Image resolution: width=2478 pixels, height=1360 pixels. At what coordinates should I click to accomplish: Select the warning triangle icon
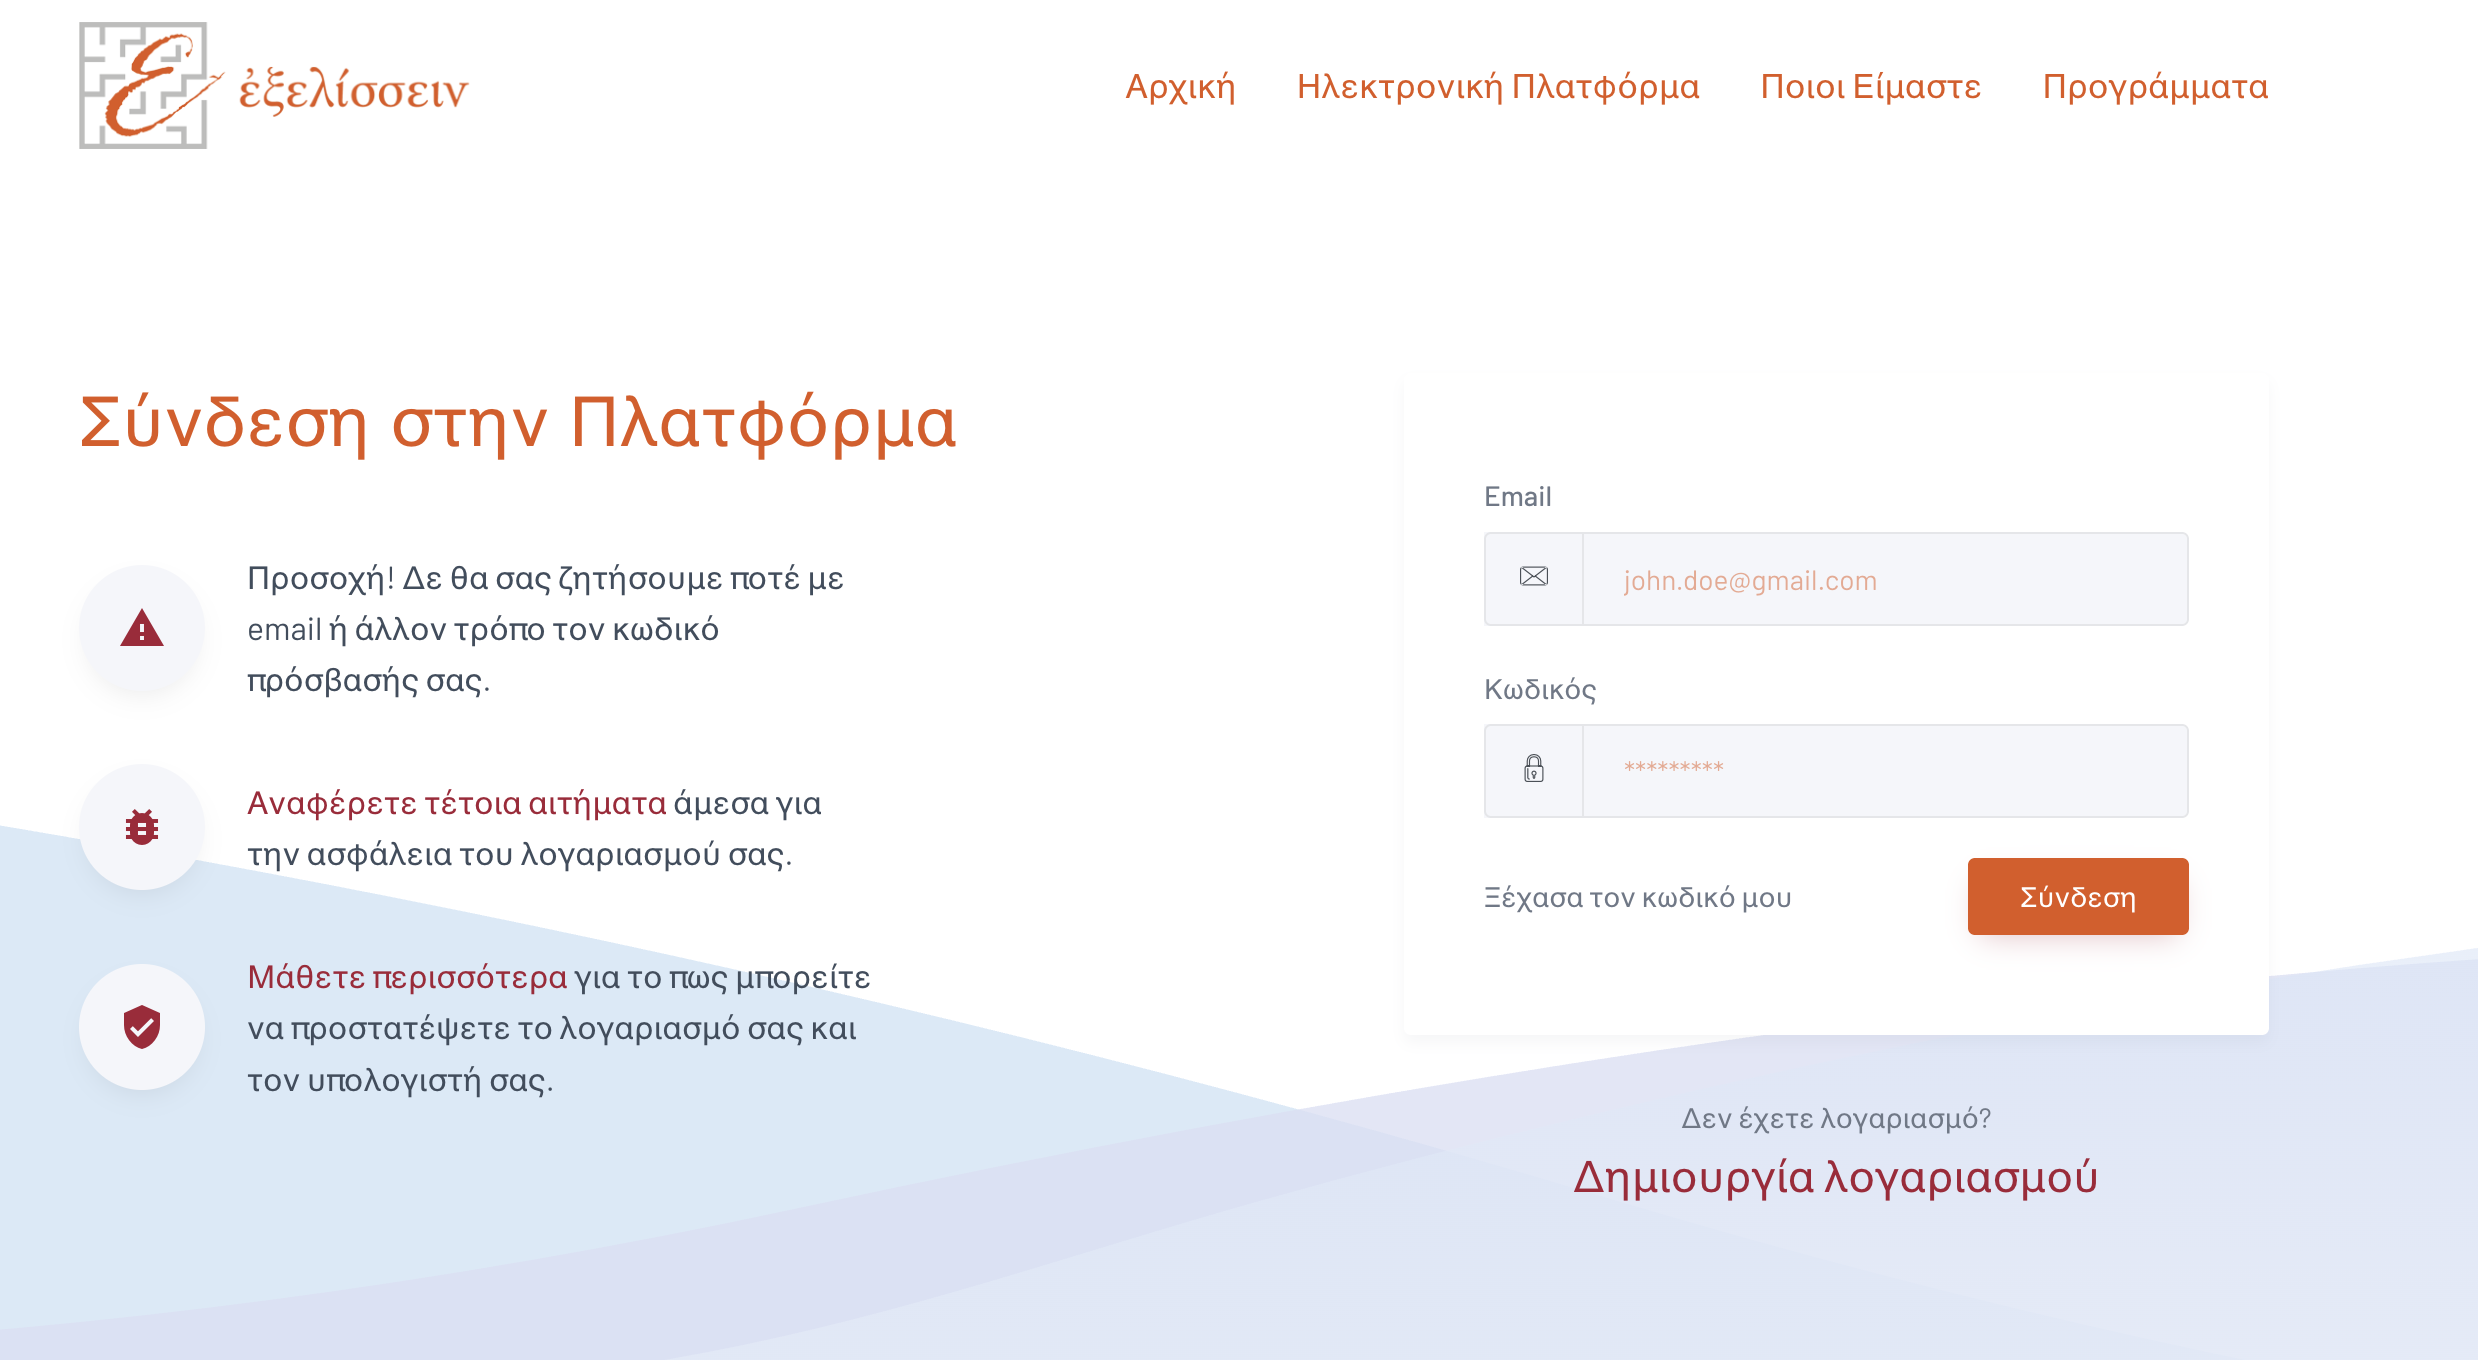[x=142, y=628]
